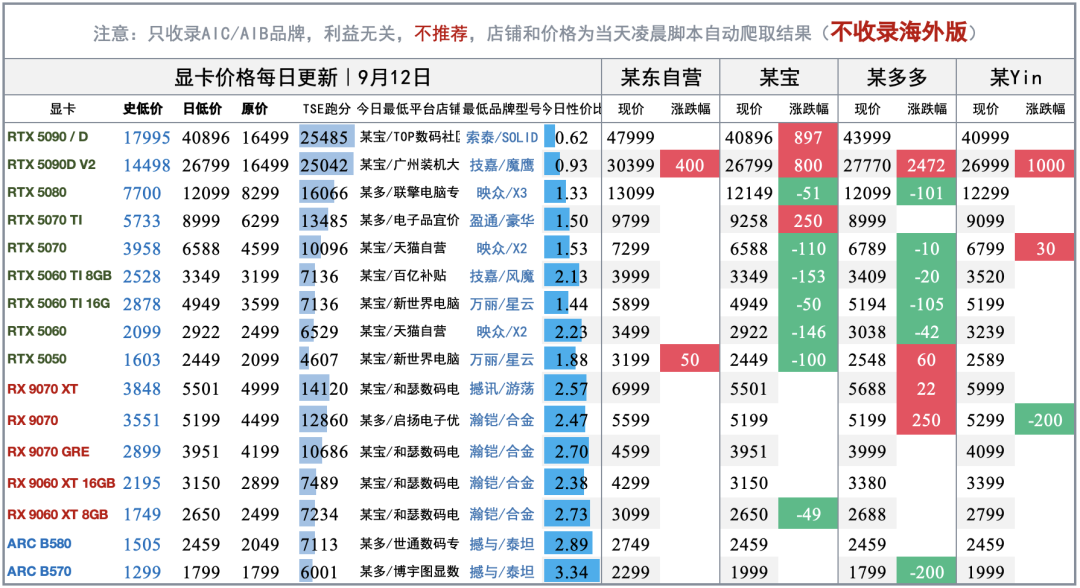Open the '技嘉/魔鹰' brand model link
Screen dimensions: 1080x588
(x=502, y=165)
